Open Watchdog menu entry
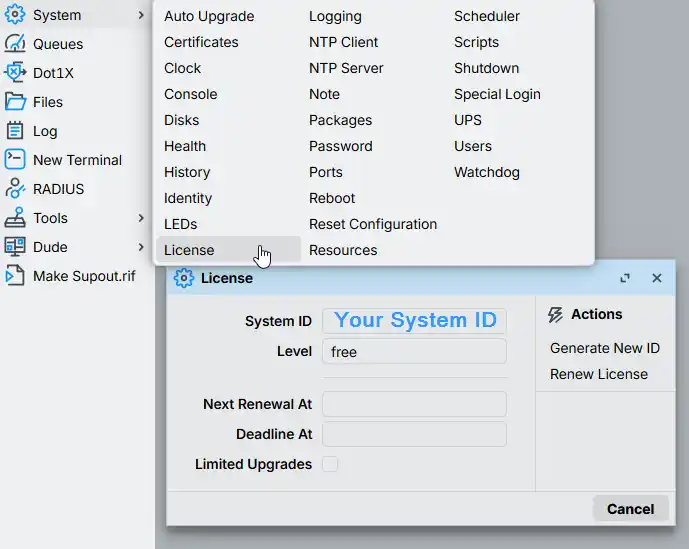This screenshot has width=689, height=549. [487, 172]
